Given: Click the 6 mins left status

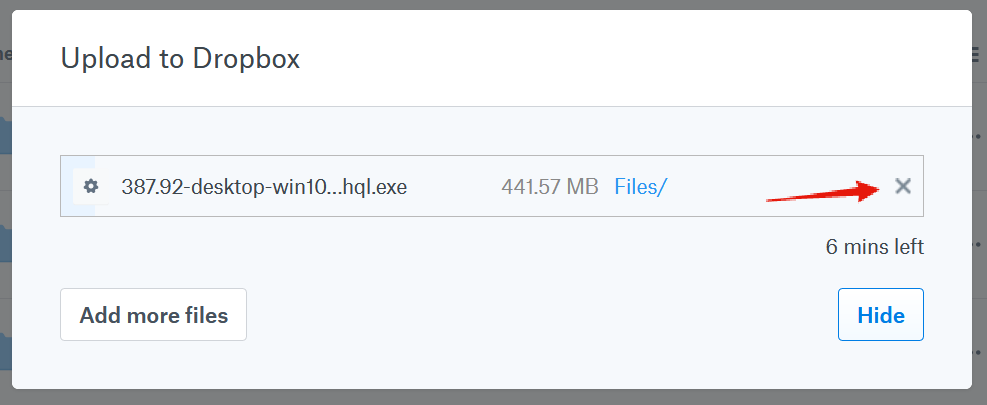Looking at the screenshot, I should 874,246.
